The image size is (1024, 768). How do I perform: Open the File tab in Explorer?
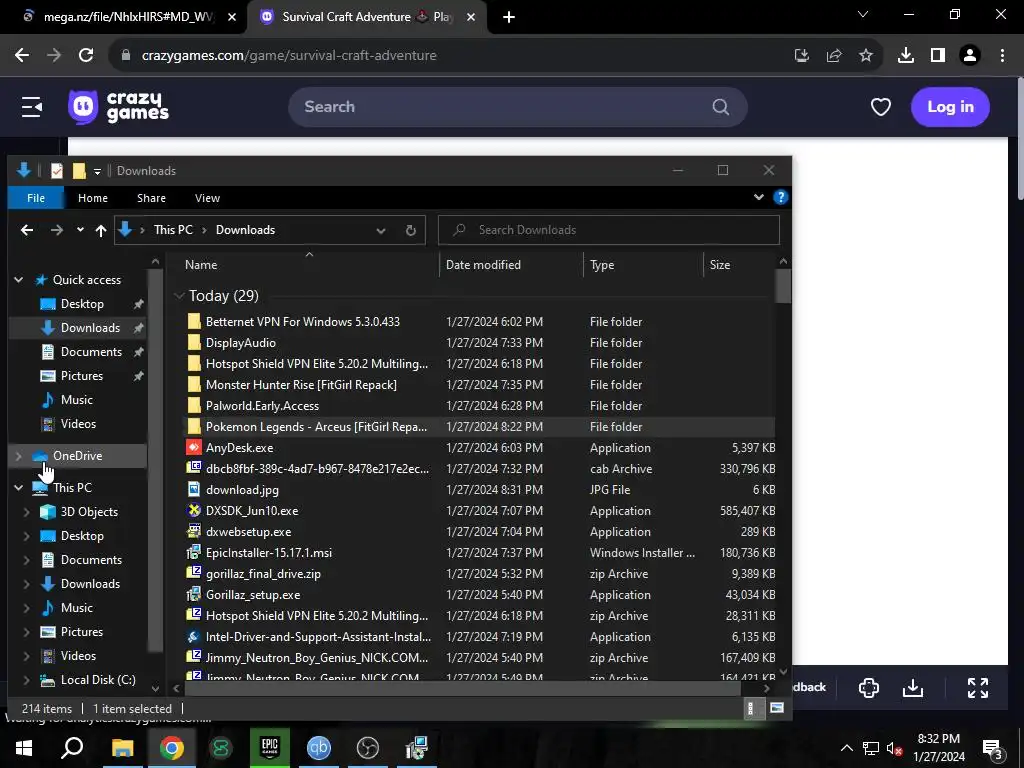click(x=36, y=198)
